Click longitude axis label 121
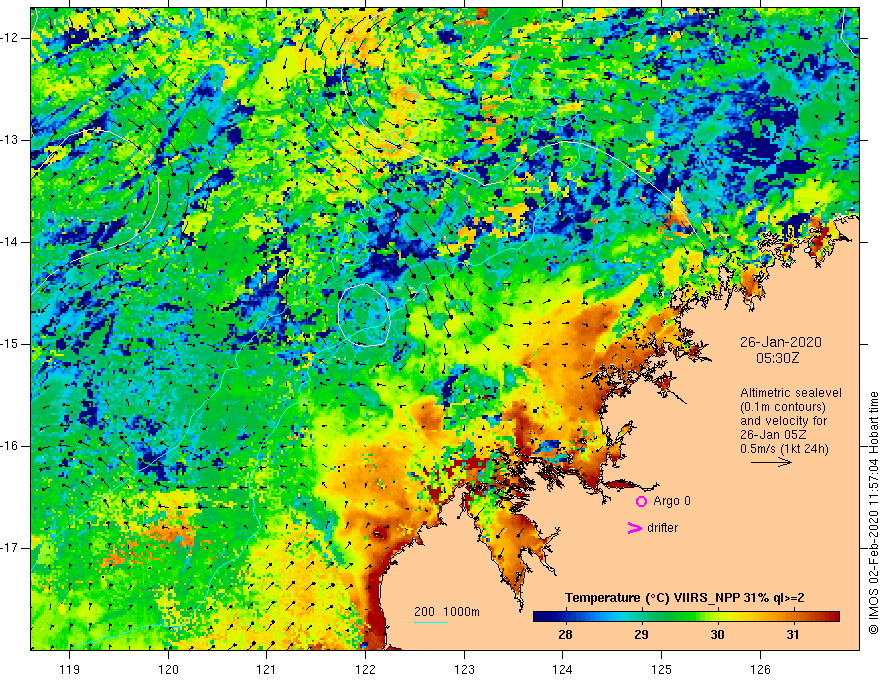This screenshot has width=880, height=680. coord(267,669)
